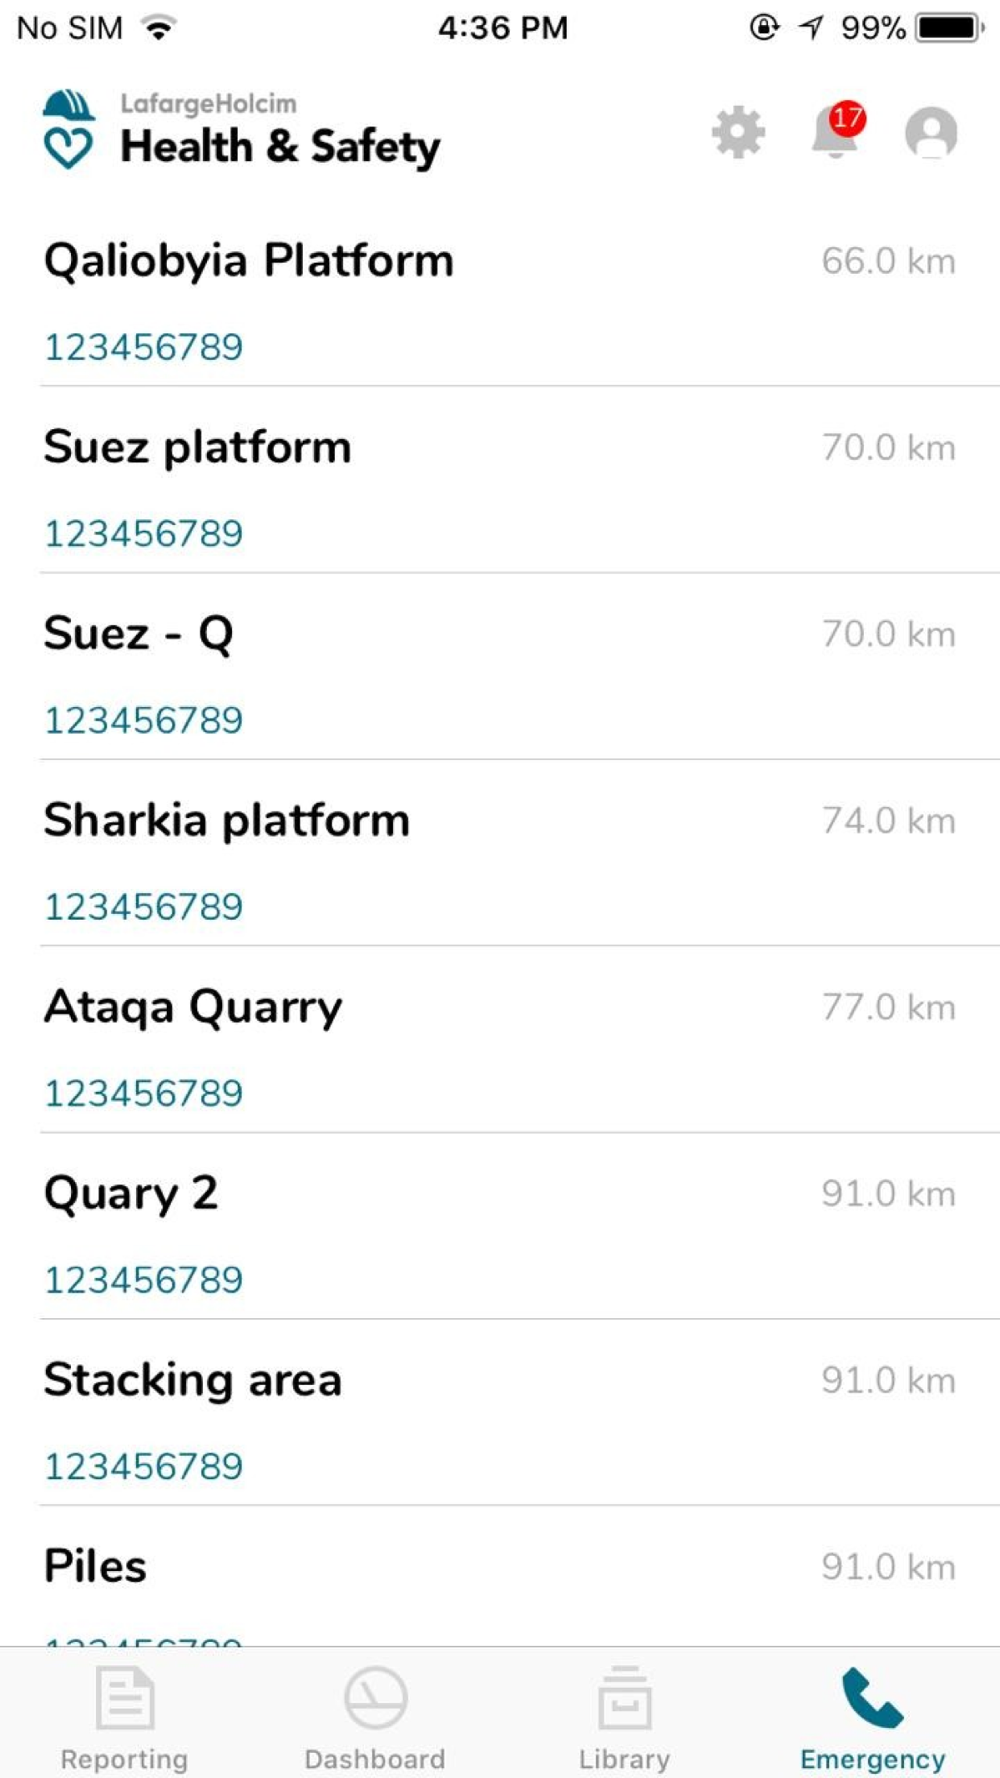1000x1778 pixels.
Task: Open the user profile avatar
Action: [931, 133]
